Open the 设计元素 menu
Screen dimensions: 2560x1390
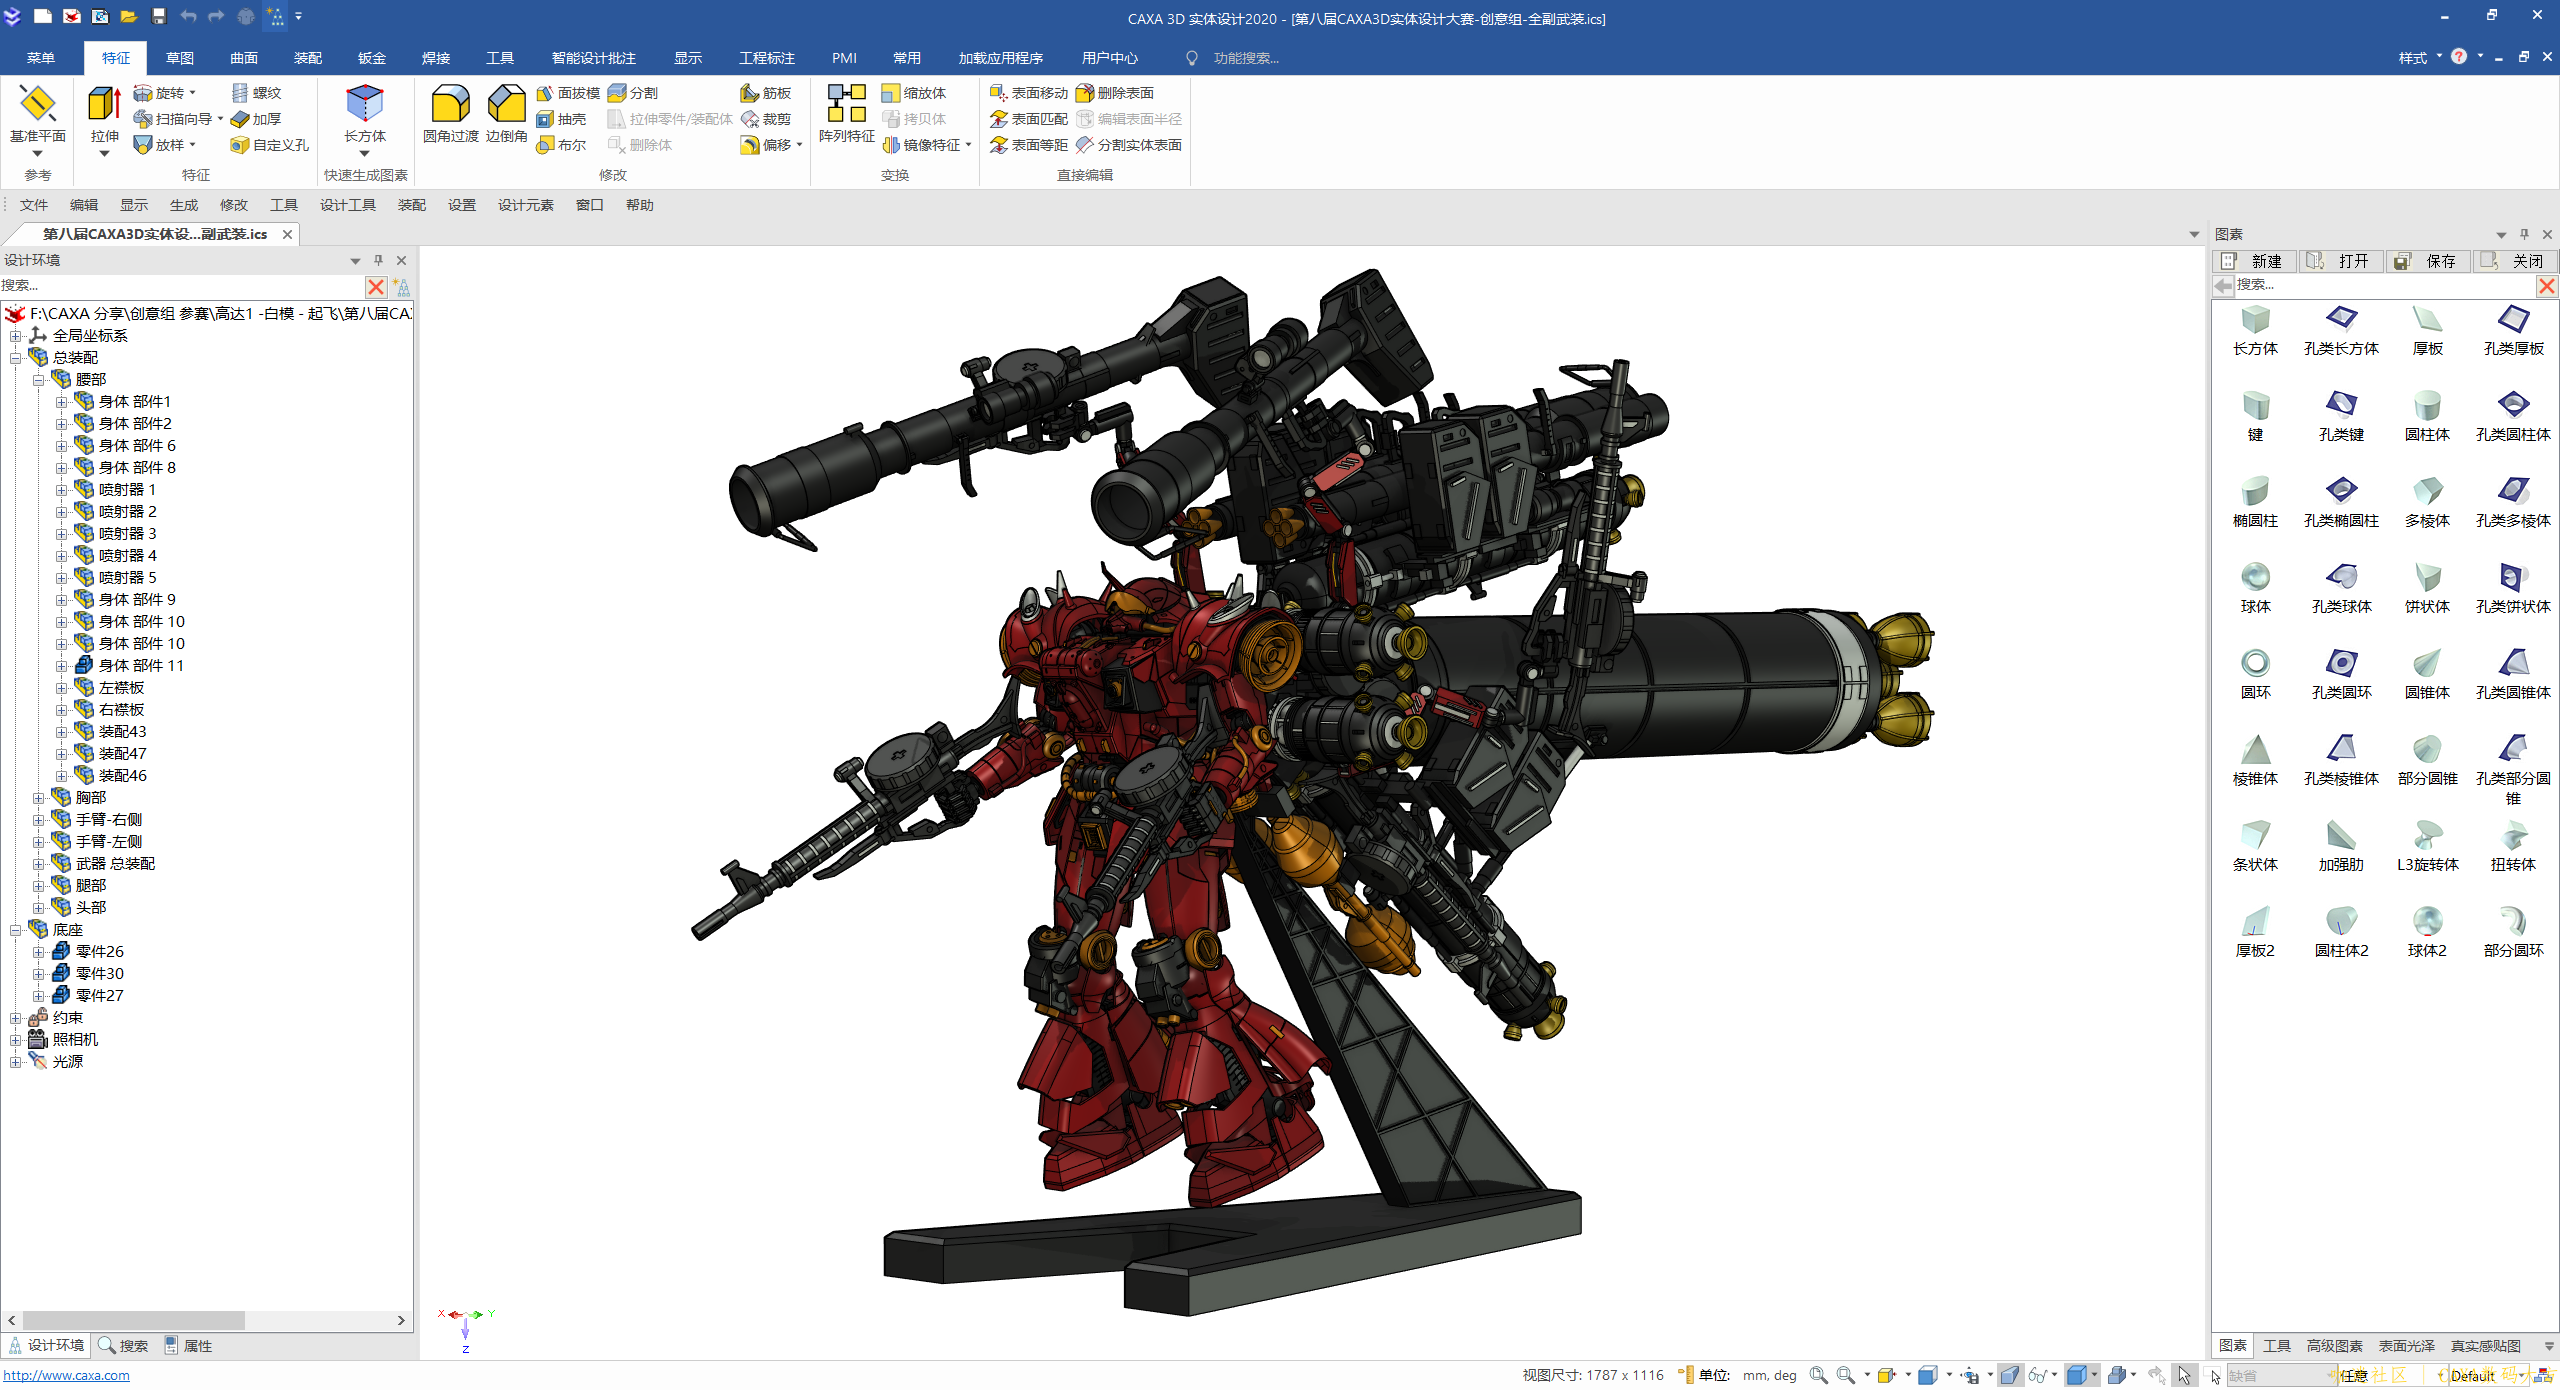[525, 205]
